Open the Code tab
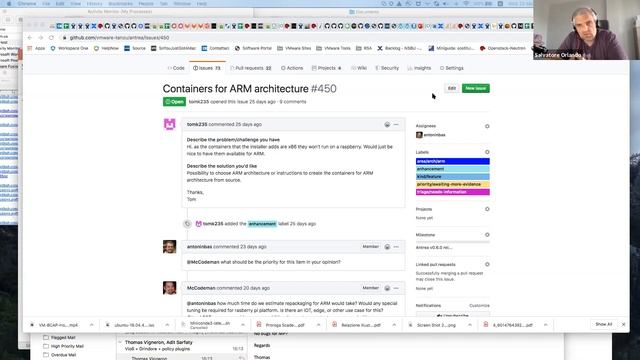This screenshot has height=360, width=640. point(176,68)
